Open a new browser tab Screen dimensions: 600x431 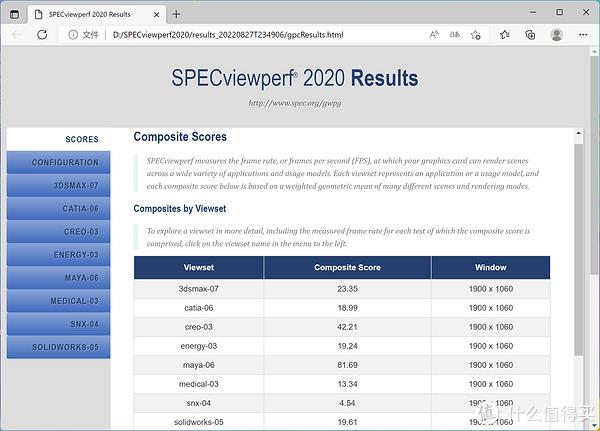[176, 15]
